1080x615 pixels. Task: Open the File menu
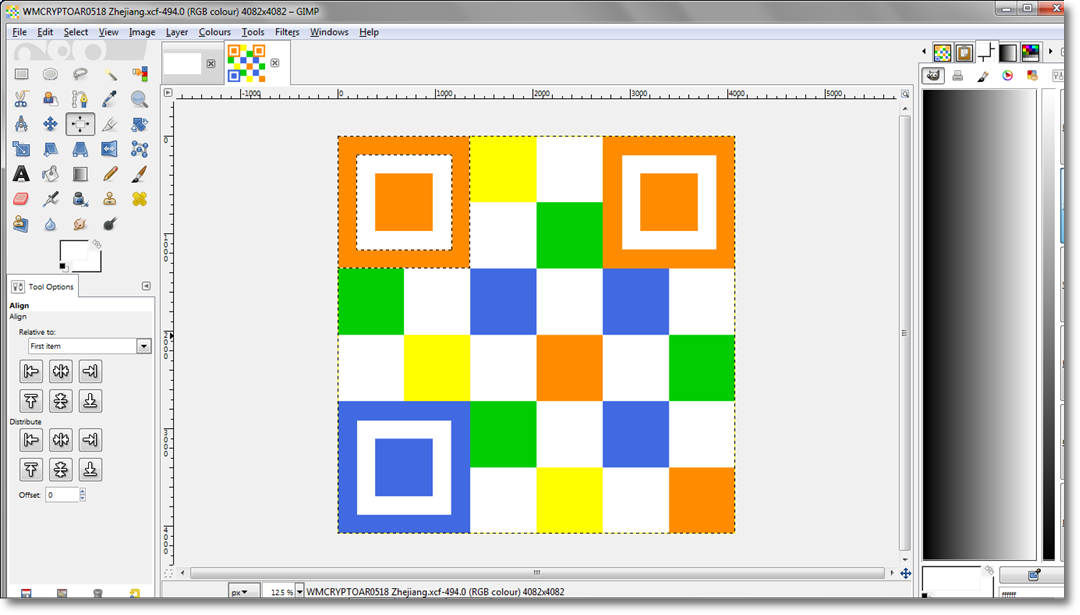click(19, 32)
